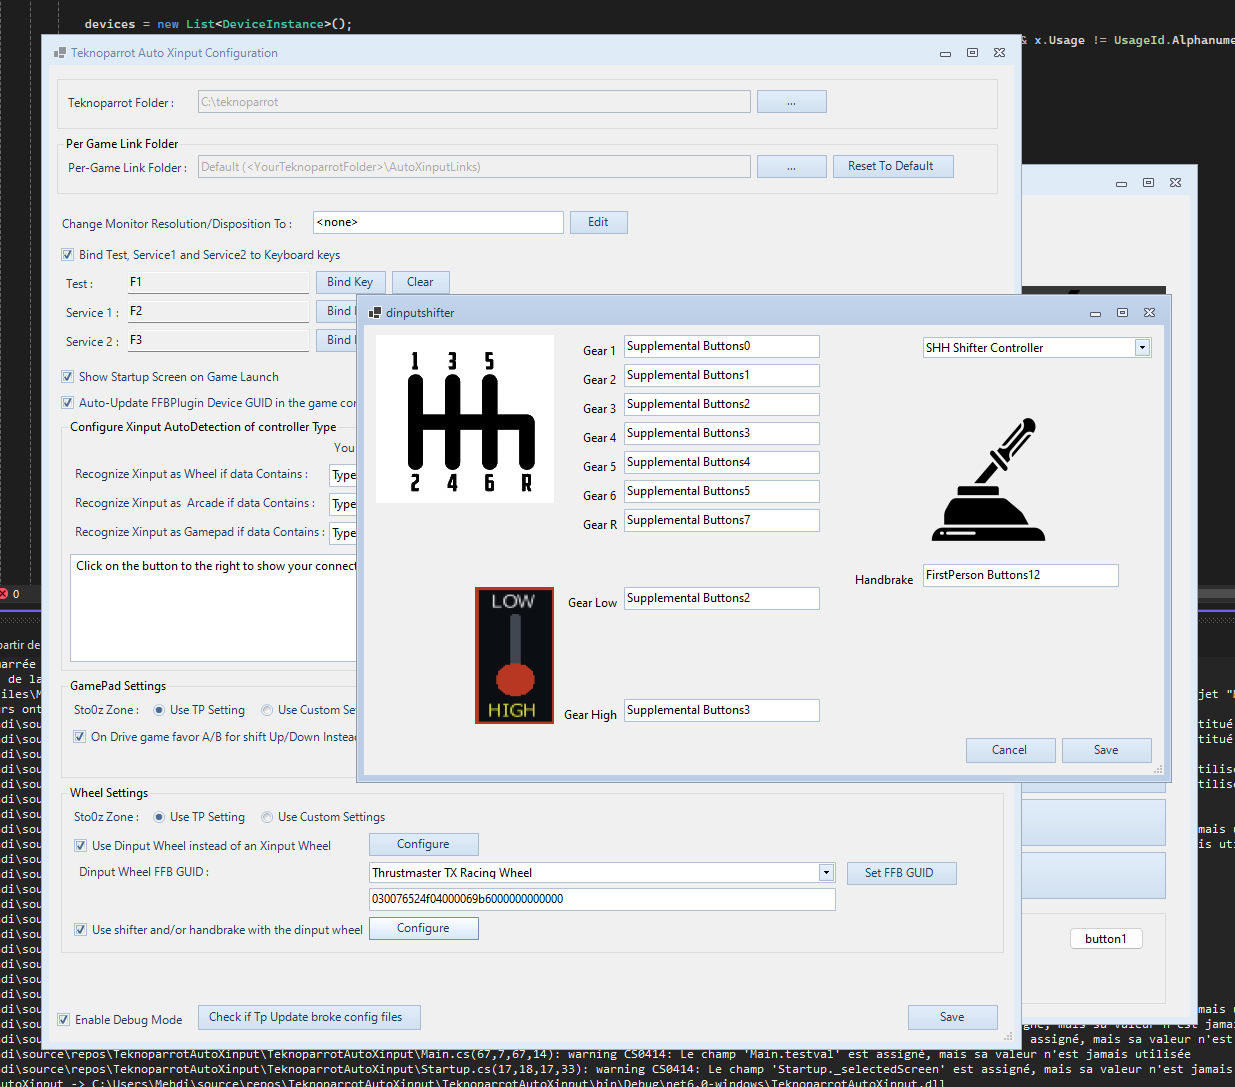This screenshot has width=1235, height=1087.
Task: Save the main Teknoparrot configuration
Action: pos(953,1017)
